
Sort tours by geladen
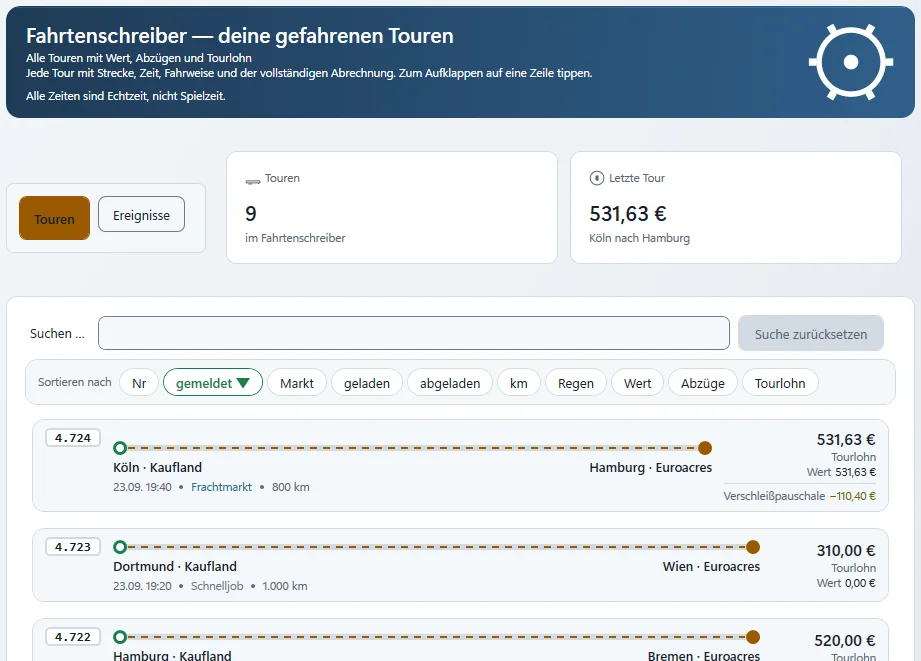tap(367, 382)
